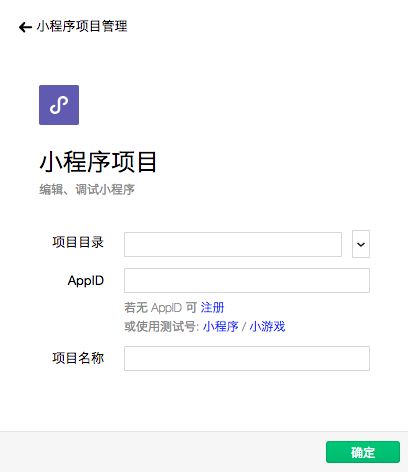This screenshot has width=408, height=473.
Task: Use the 小程序 test account link
Action: coord(220,326)
